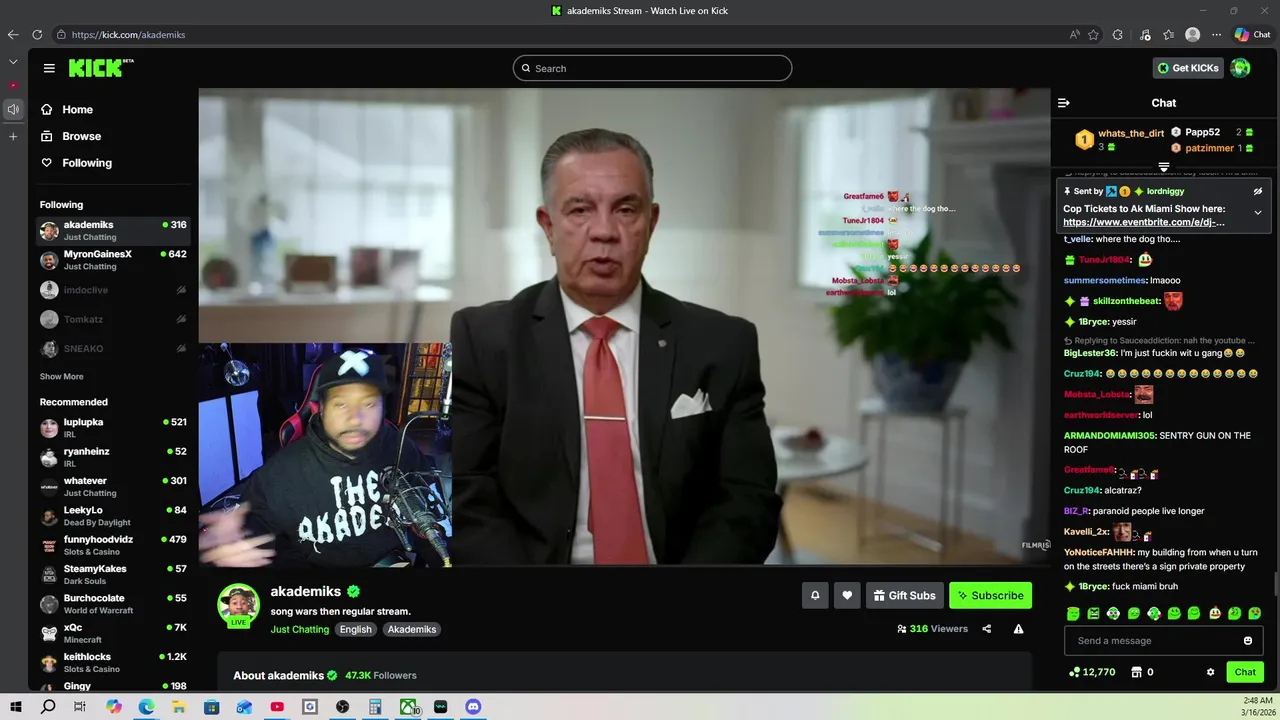
Task: Insert the first green flat-top emote
Action: pos(1073,614)
